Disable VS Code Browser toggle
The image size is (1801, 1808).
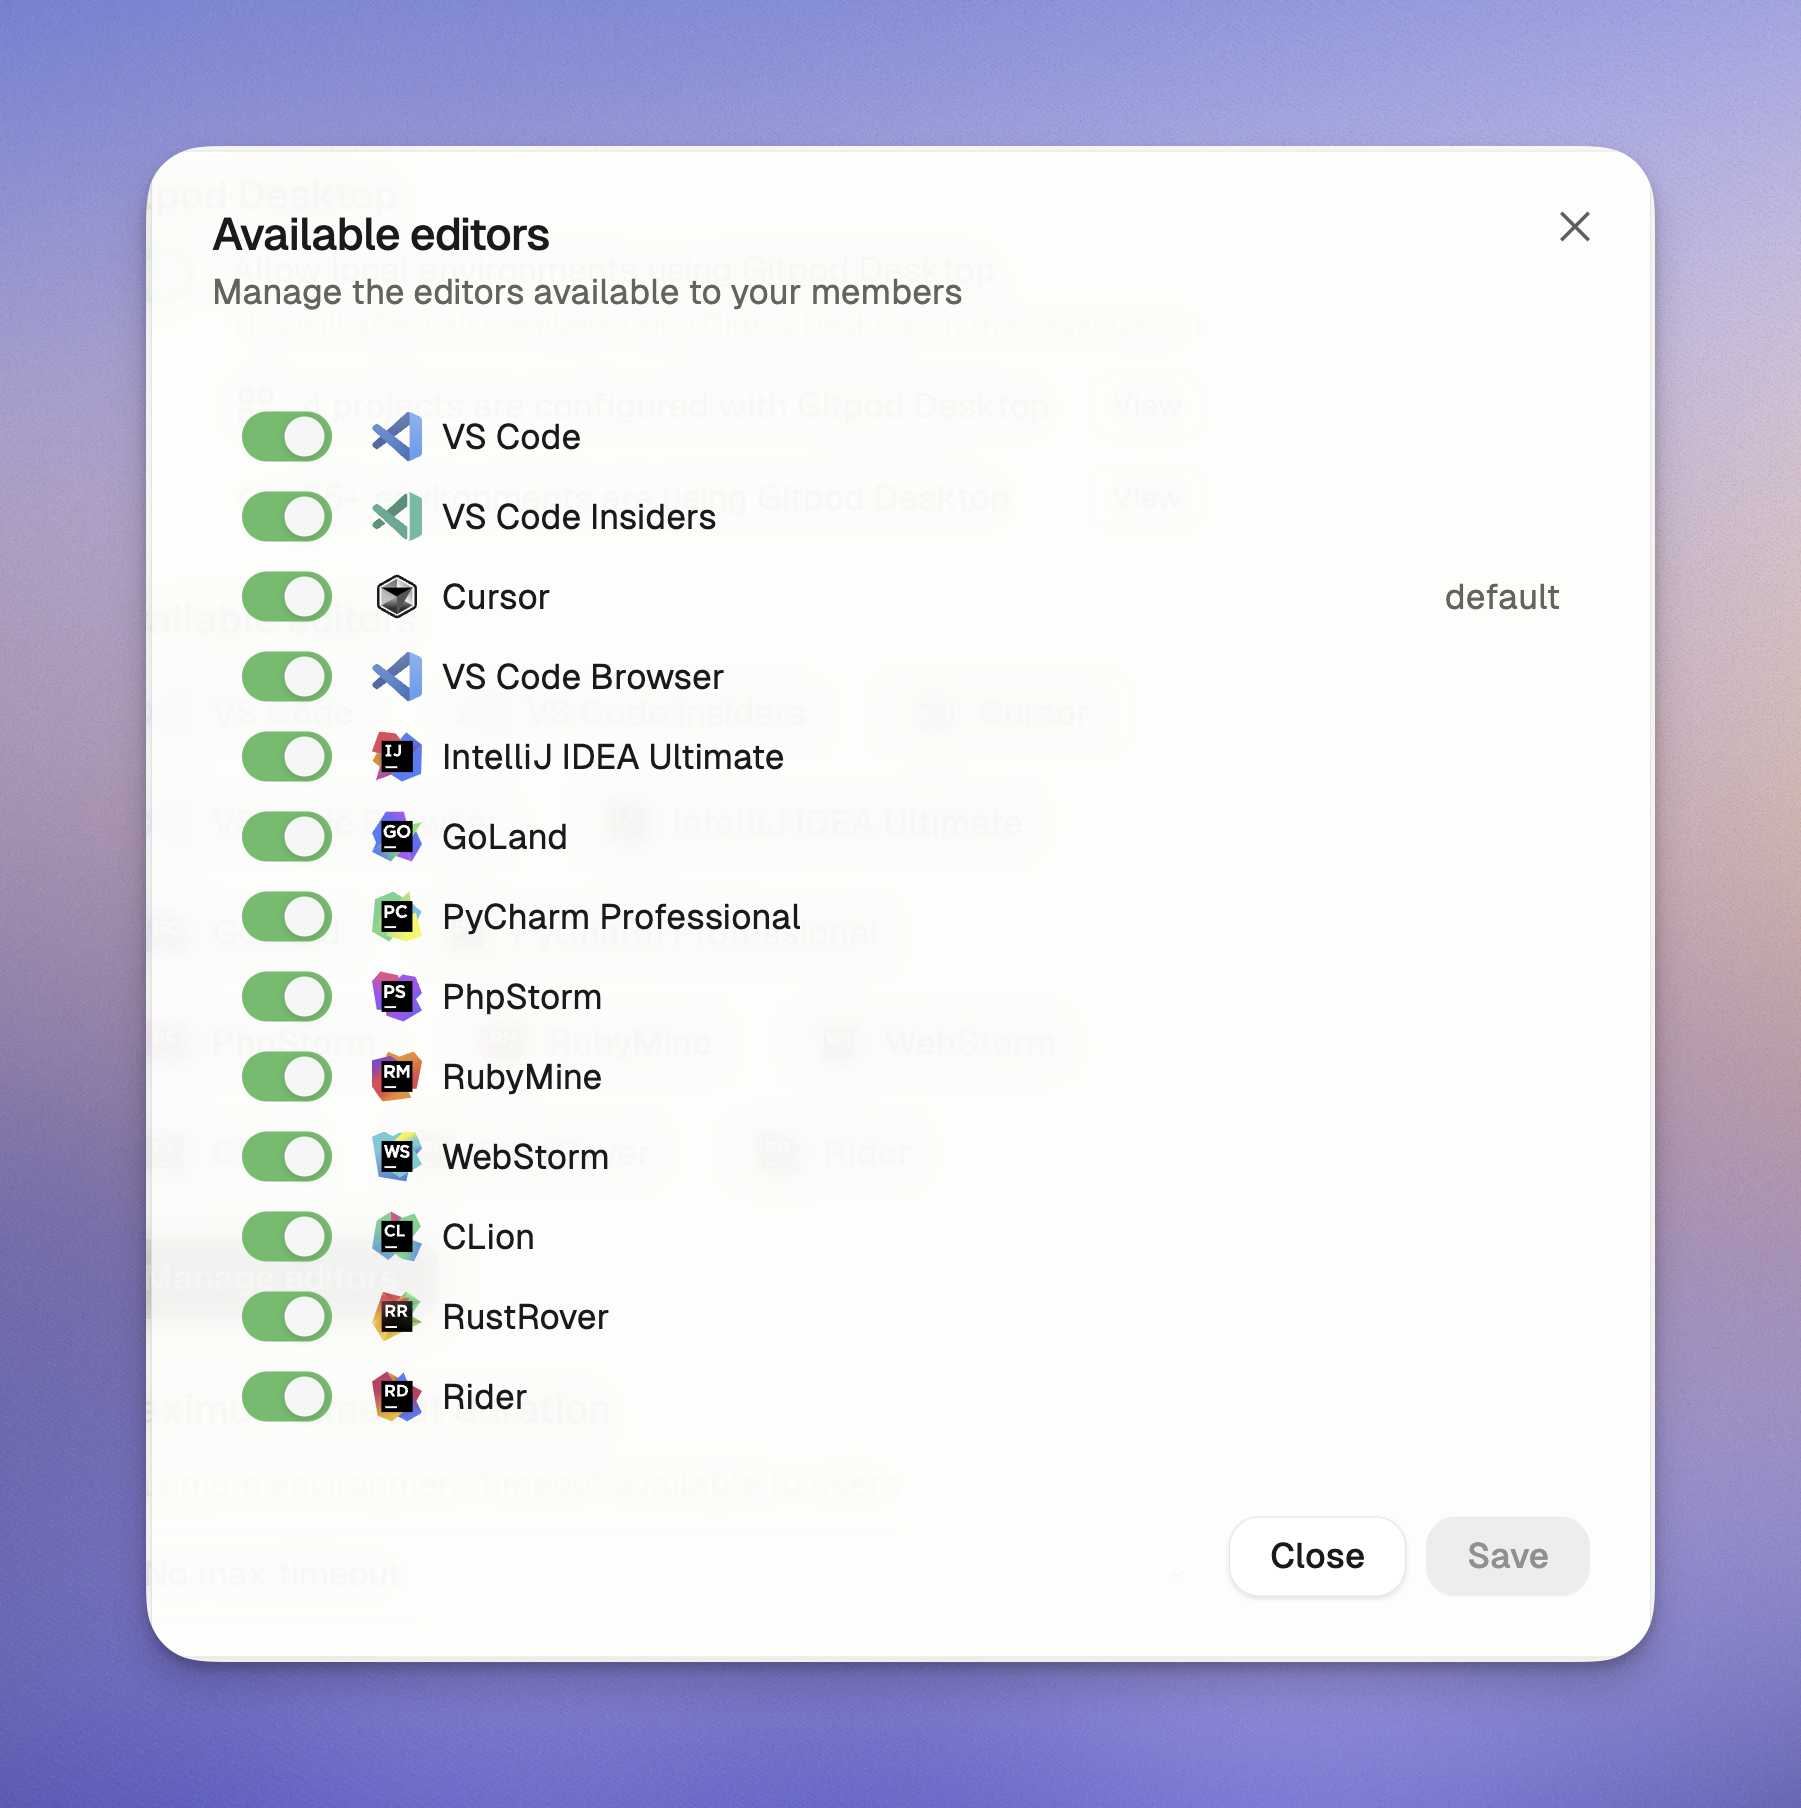tap(287, 677)
